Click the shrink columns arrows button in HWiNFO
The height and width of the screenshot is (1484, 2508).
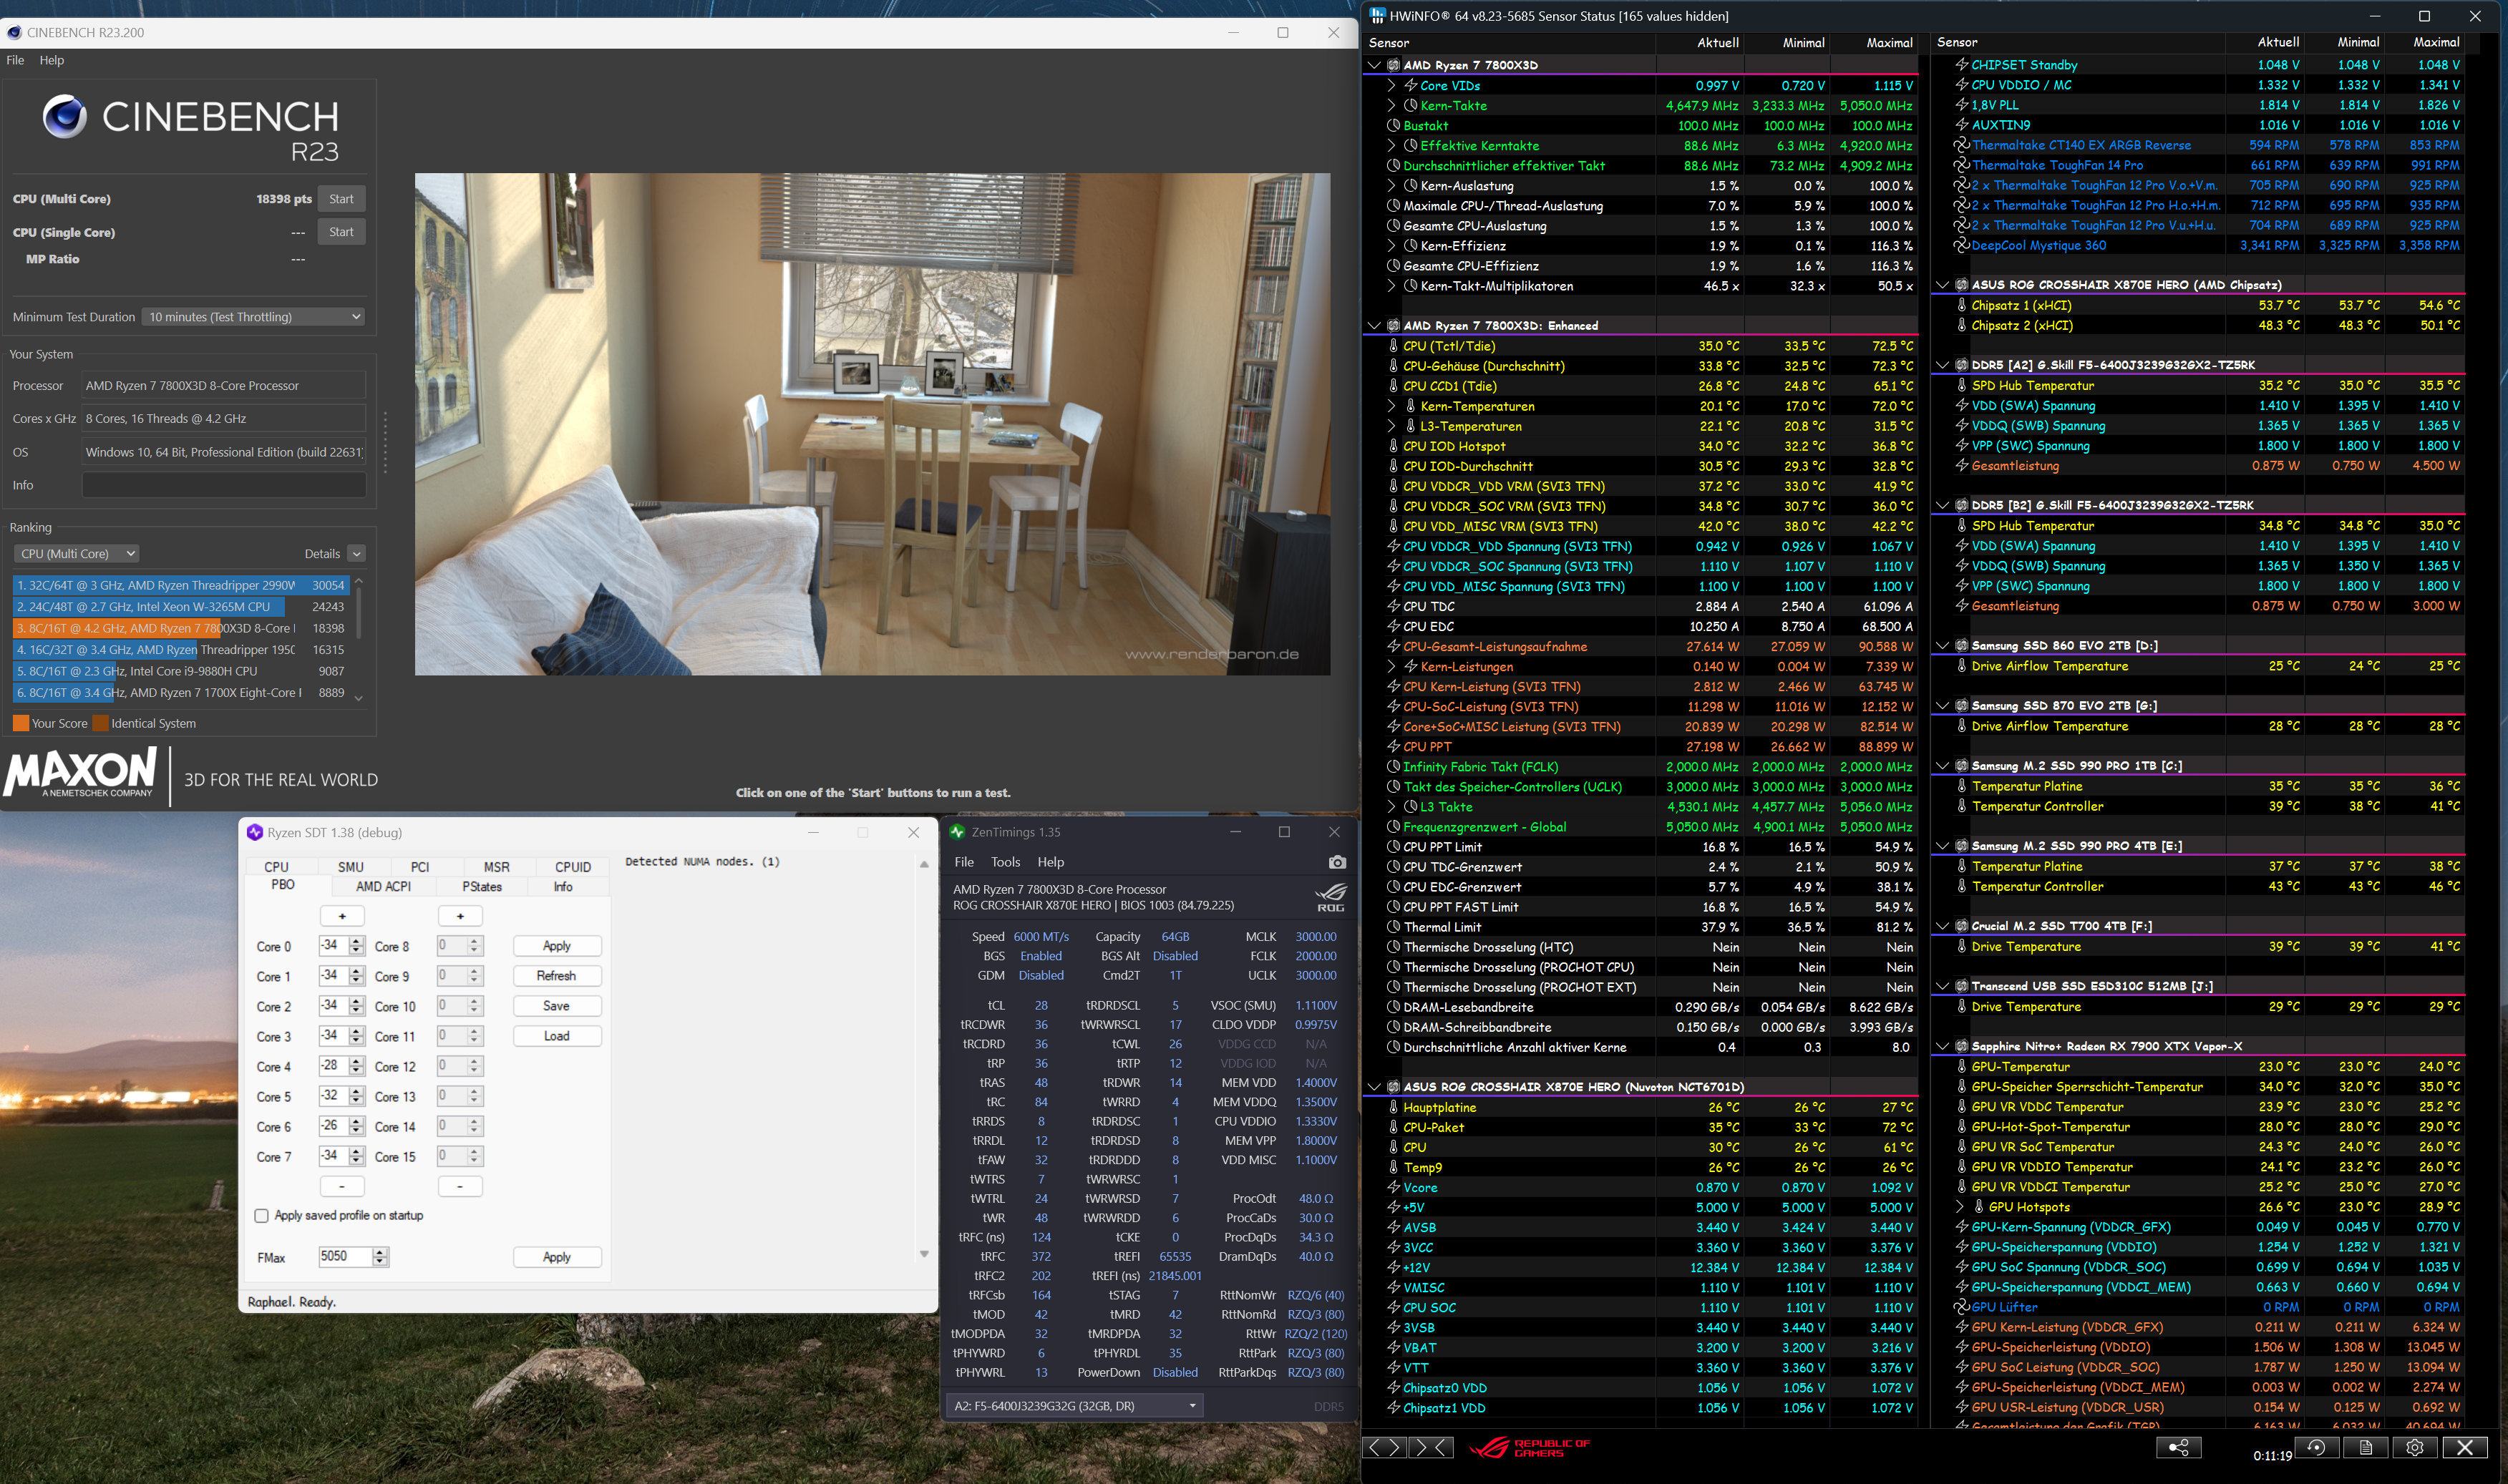pyautogui.click(x=1431, y=1447)
